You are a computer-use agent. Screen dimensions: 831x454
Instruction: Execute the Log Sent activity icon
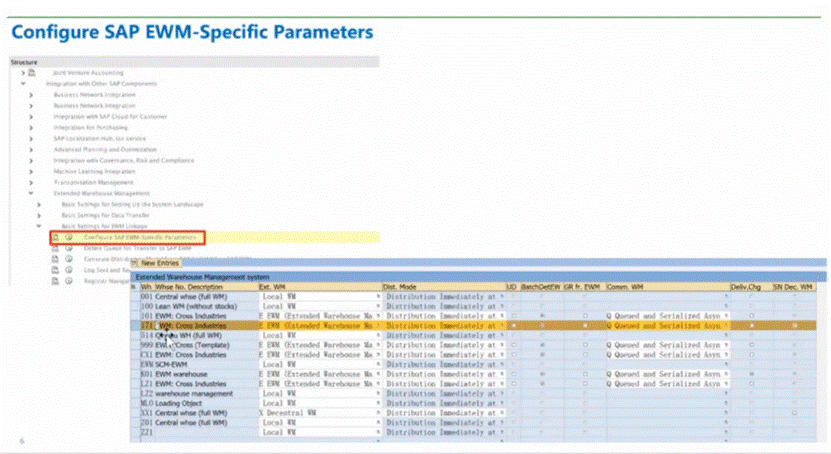[x=69, y=270]
